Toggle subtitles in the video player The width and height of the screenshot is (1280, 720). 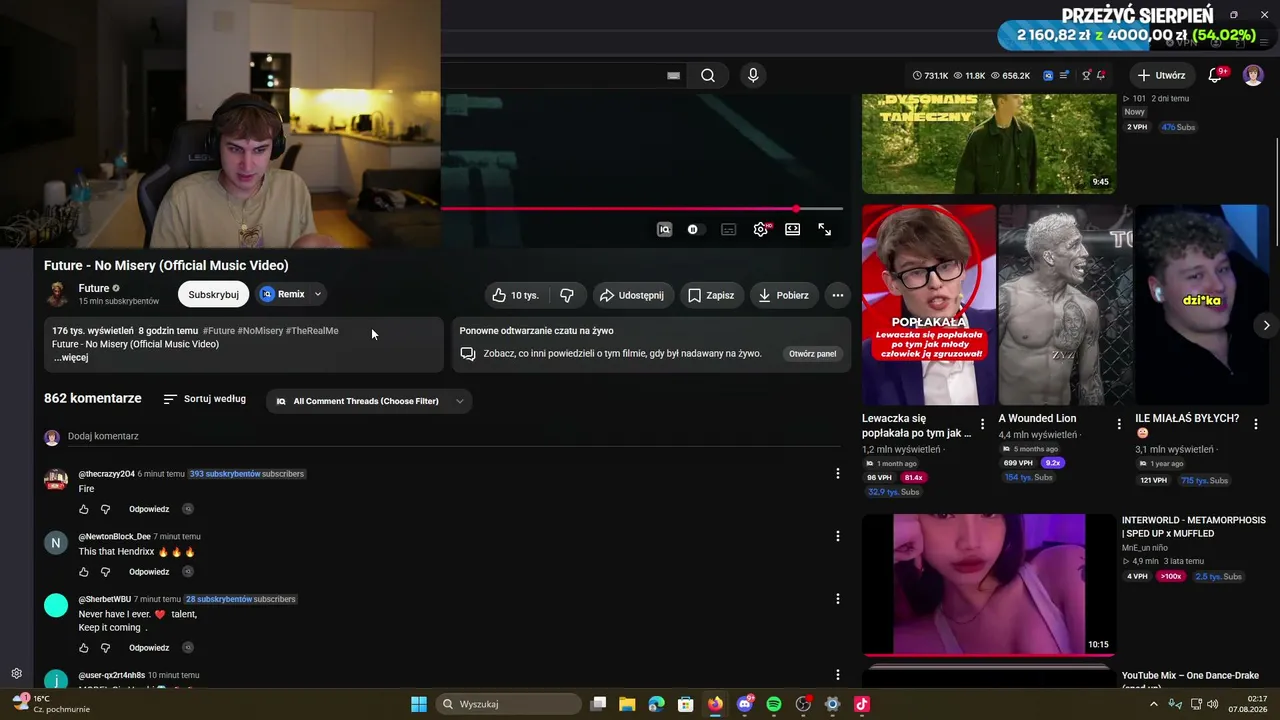[729, 229]
